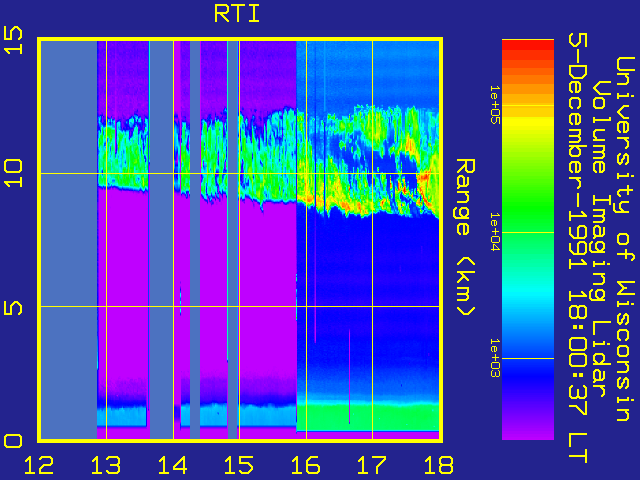Click the Volume Imaging Lidar text

600,238
